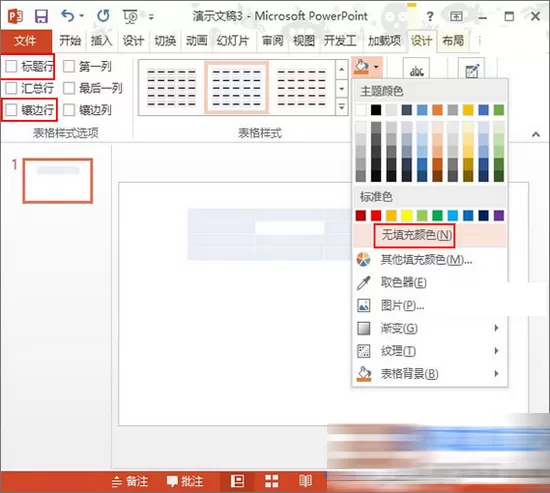The height and width of the screenshot is (493, 550).
Task: Open shading dropdown arrow next to bucket
Action: tap(376, 67)
